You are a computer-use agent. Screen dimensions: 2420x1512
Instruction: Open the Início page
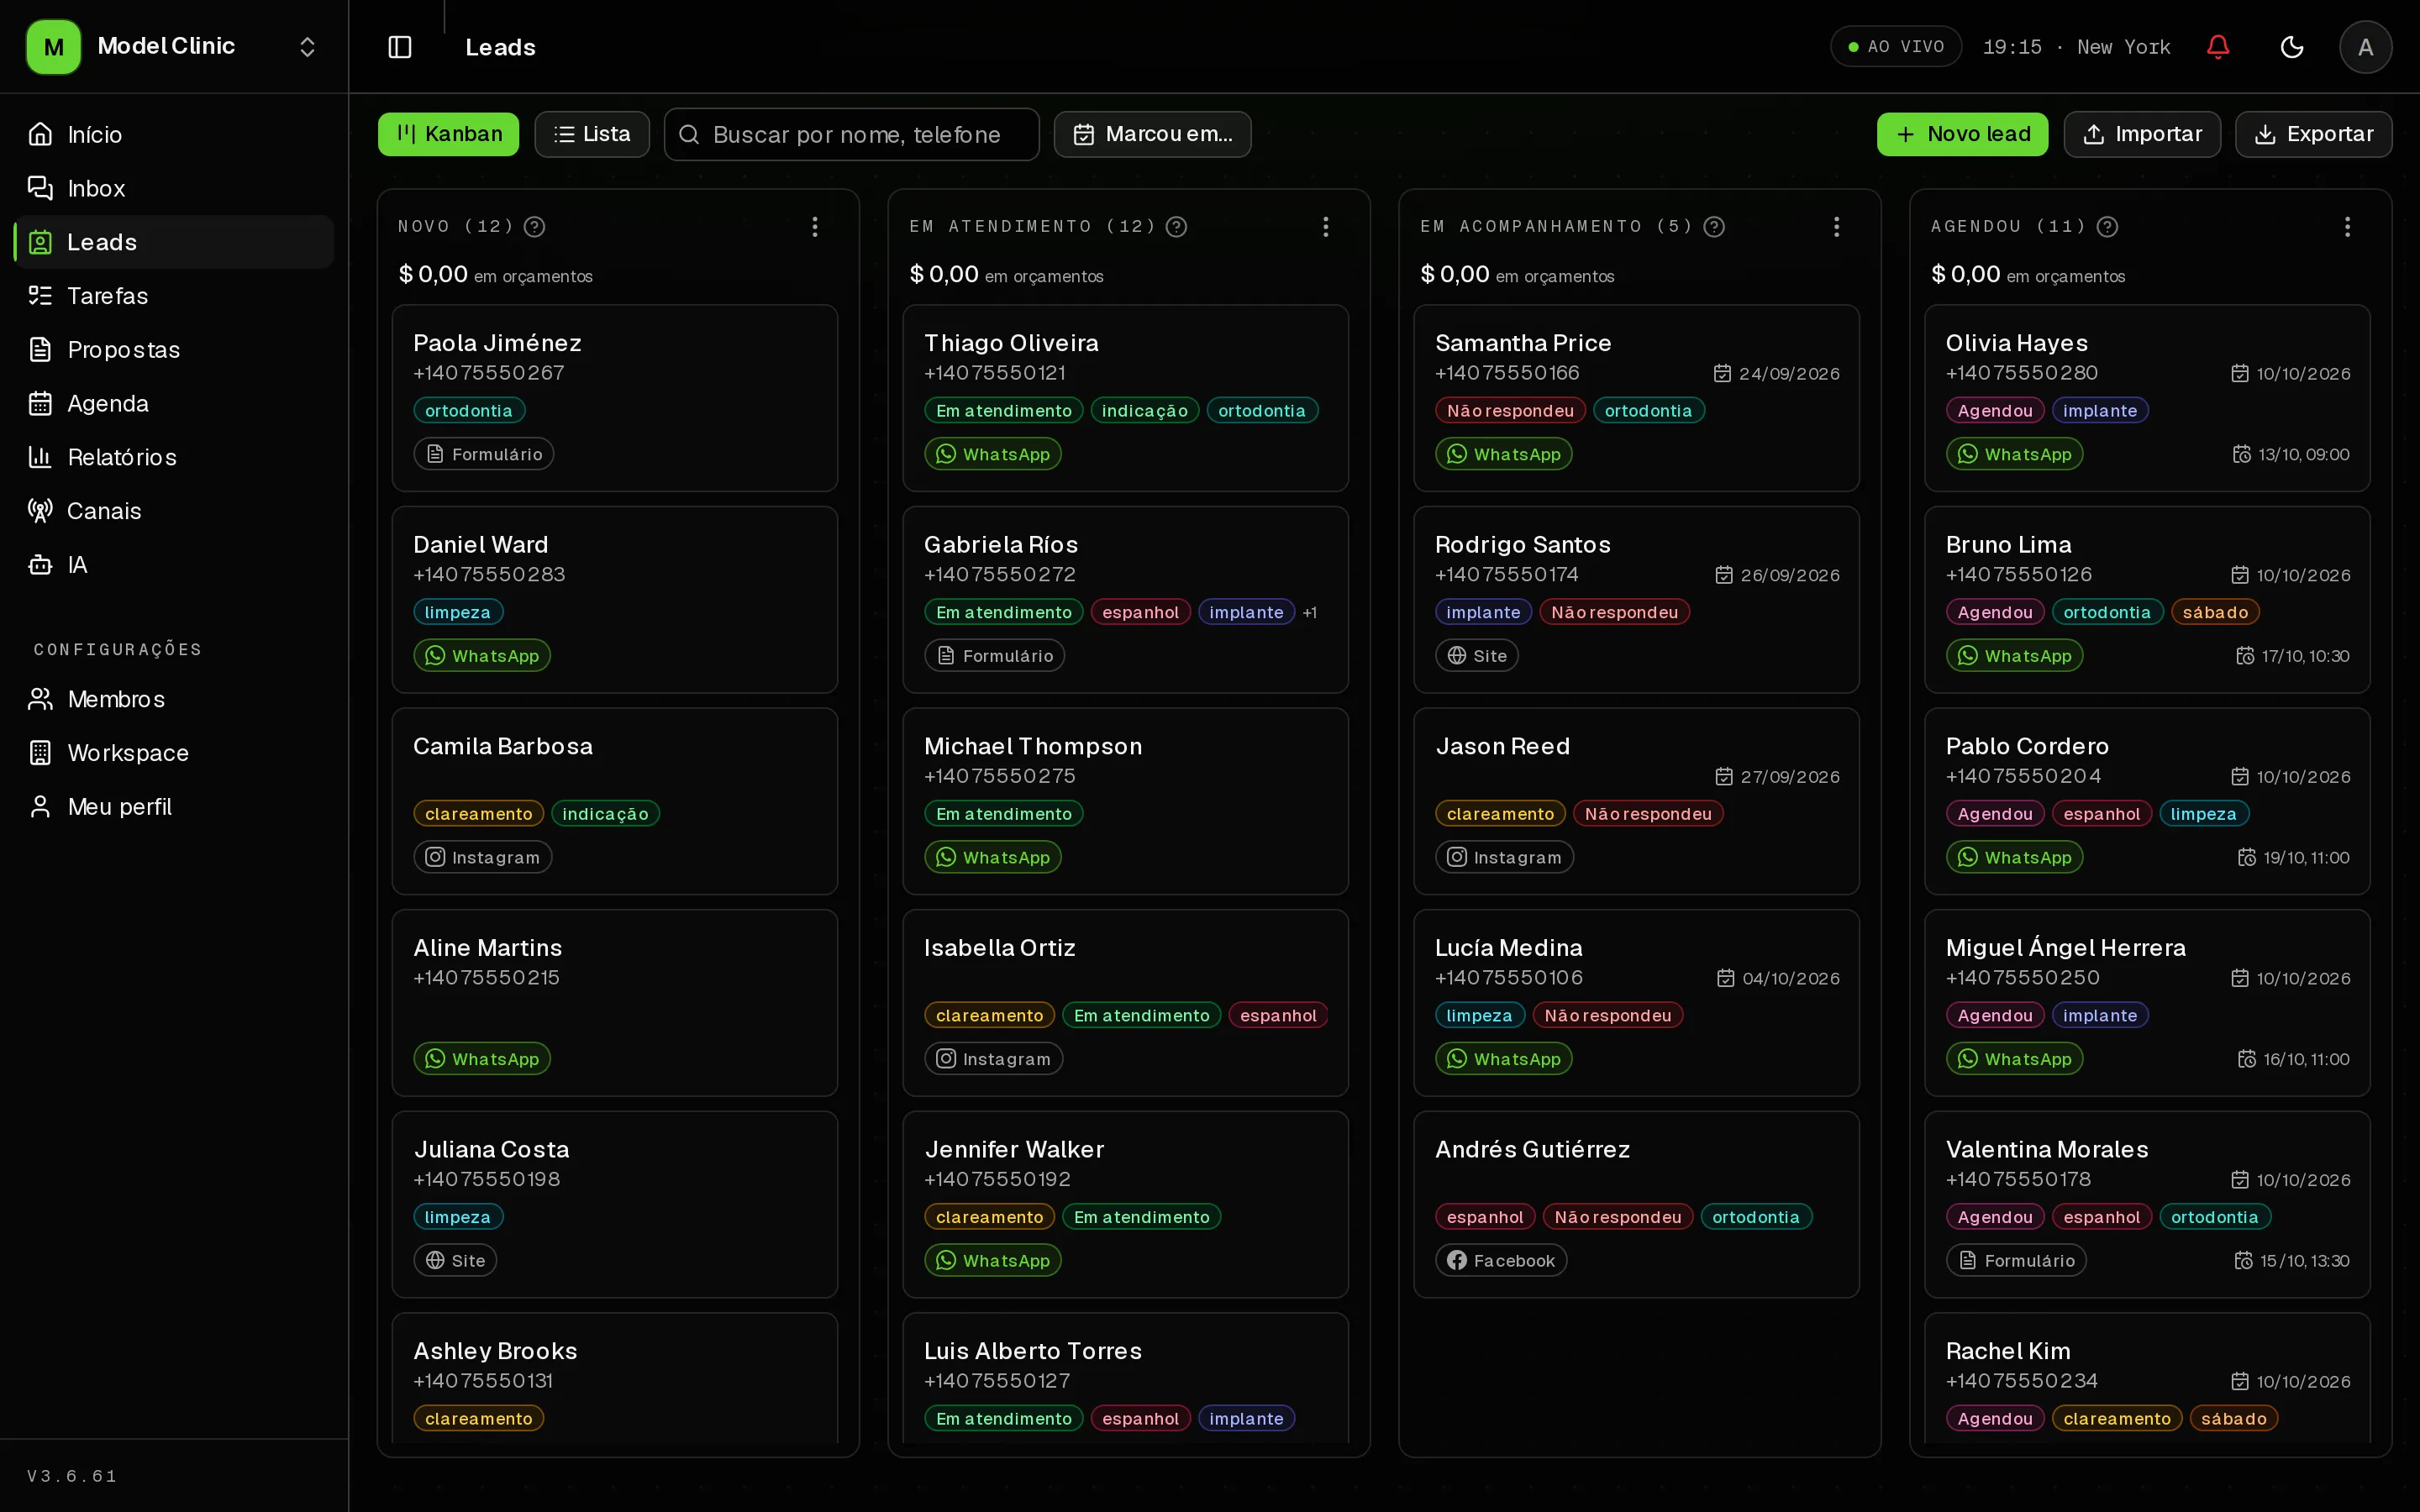tap(174, 134)
